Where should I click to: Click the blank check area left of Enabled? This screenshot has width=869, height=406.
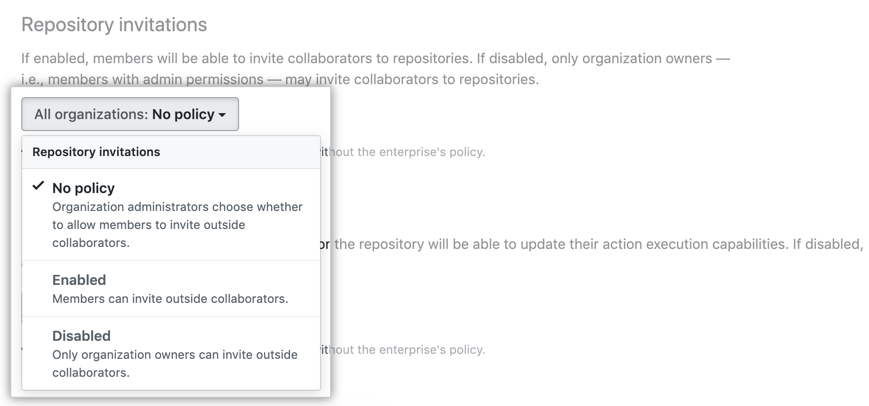tap(38, 280)
